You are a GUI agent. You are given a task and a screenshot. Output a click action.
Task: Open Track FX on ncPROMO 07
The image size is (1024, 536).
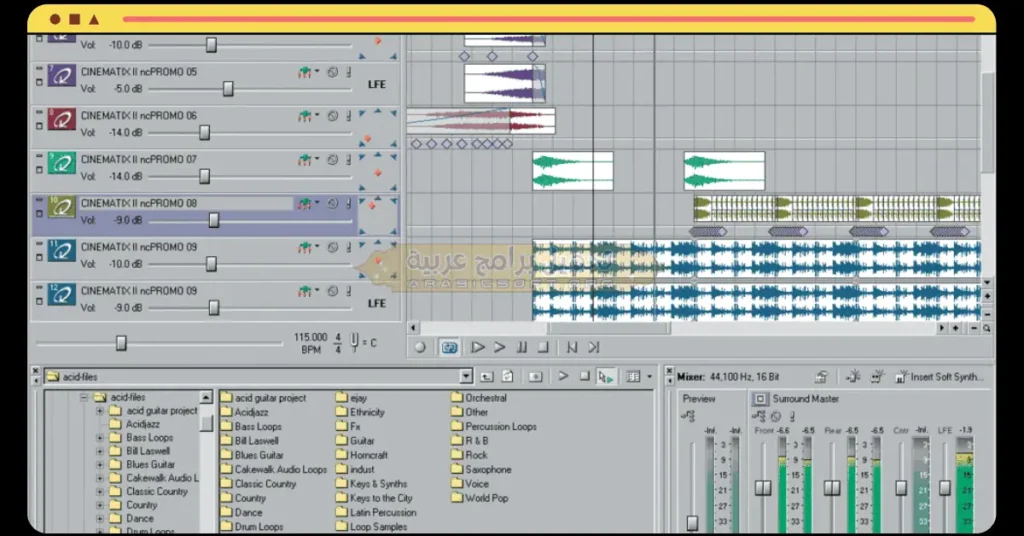(304, 159)
